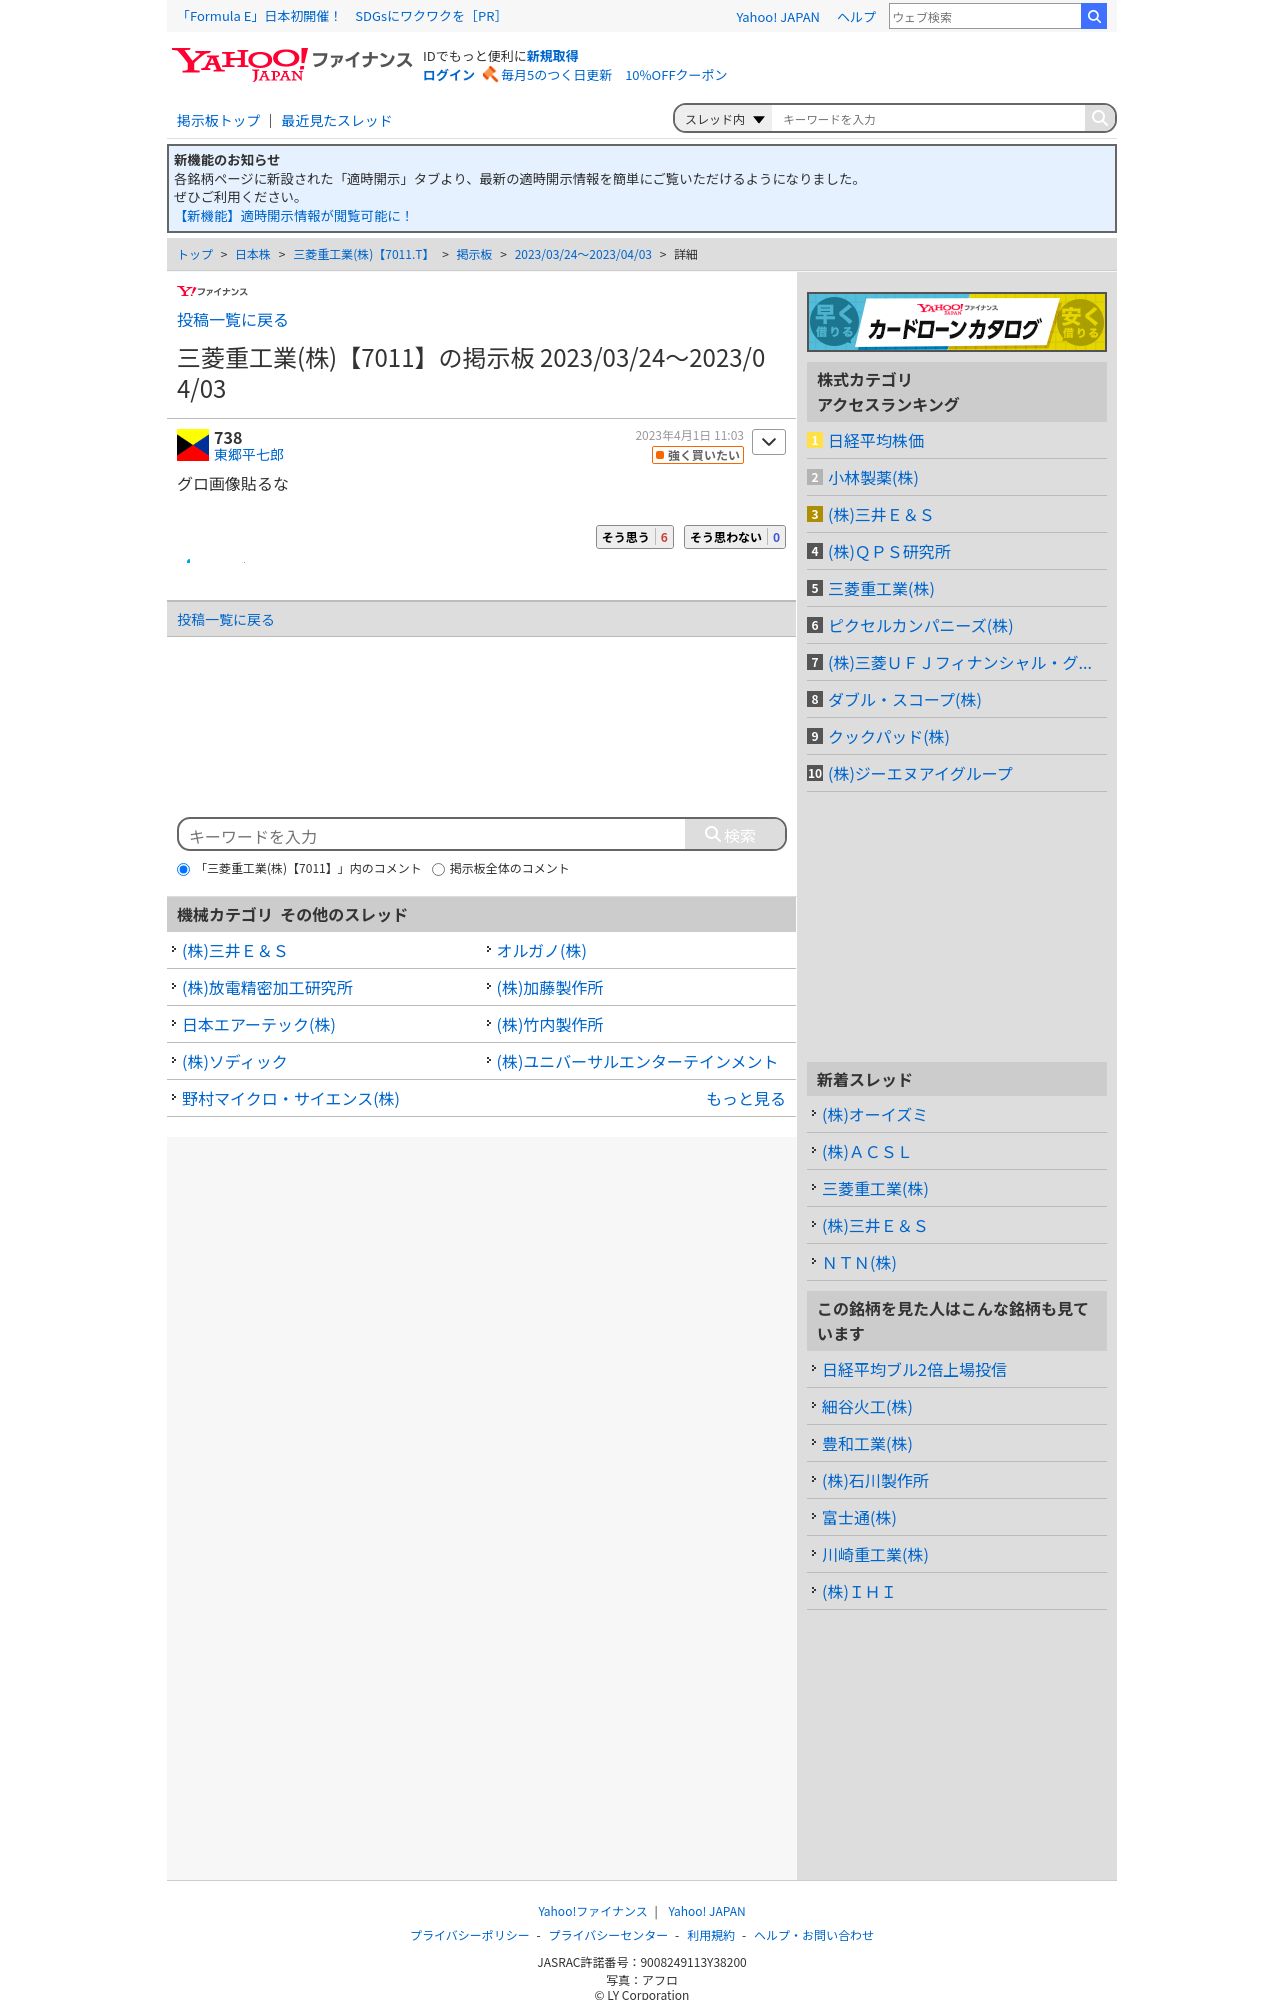Click the top keyword input field

coord(928,119)
